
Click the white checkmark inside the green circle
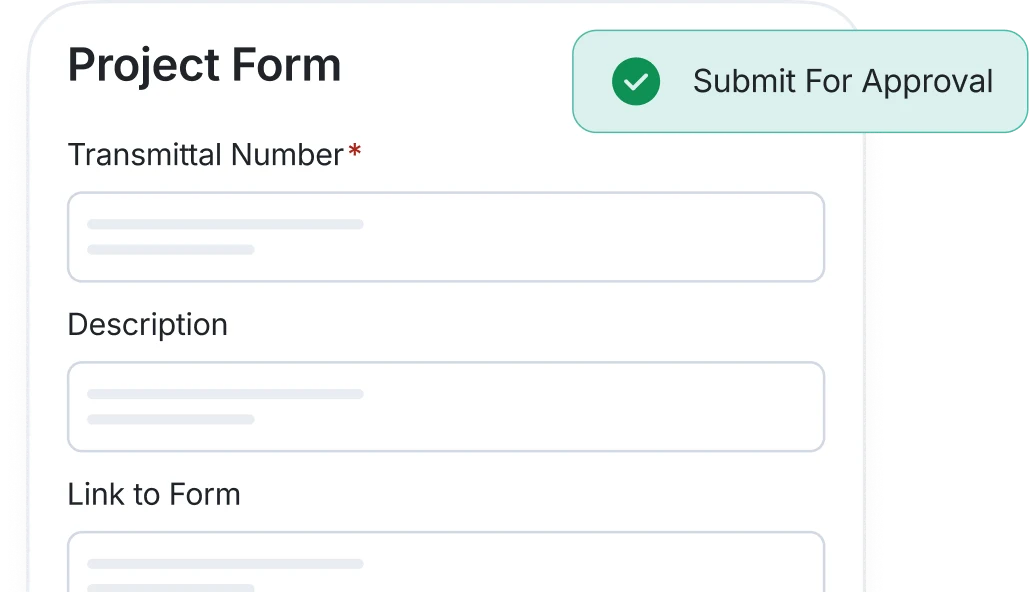pos(635,82)
